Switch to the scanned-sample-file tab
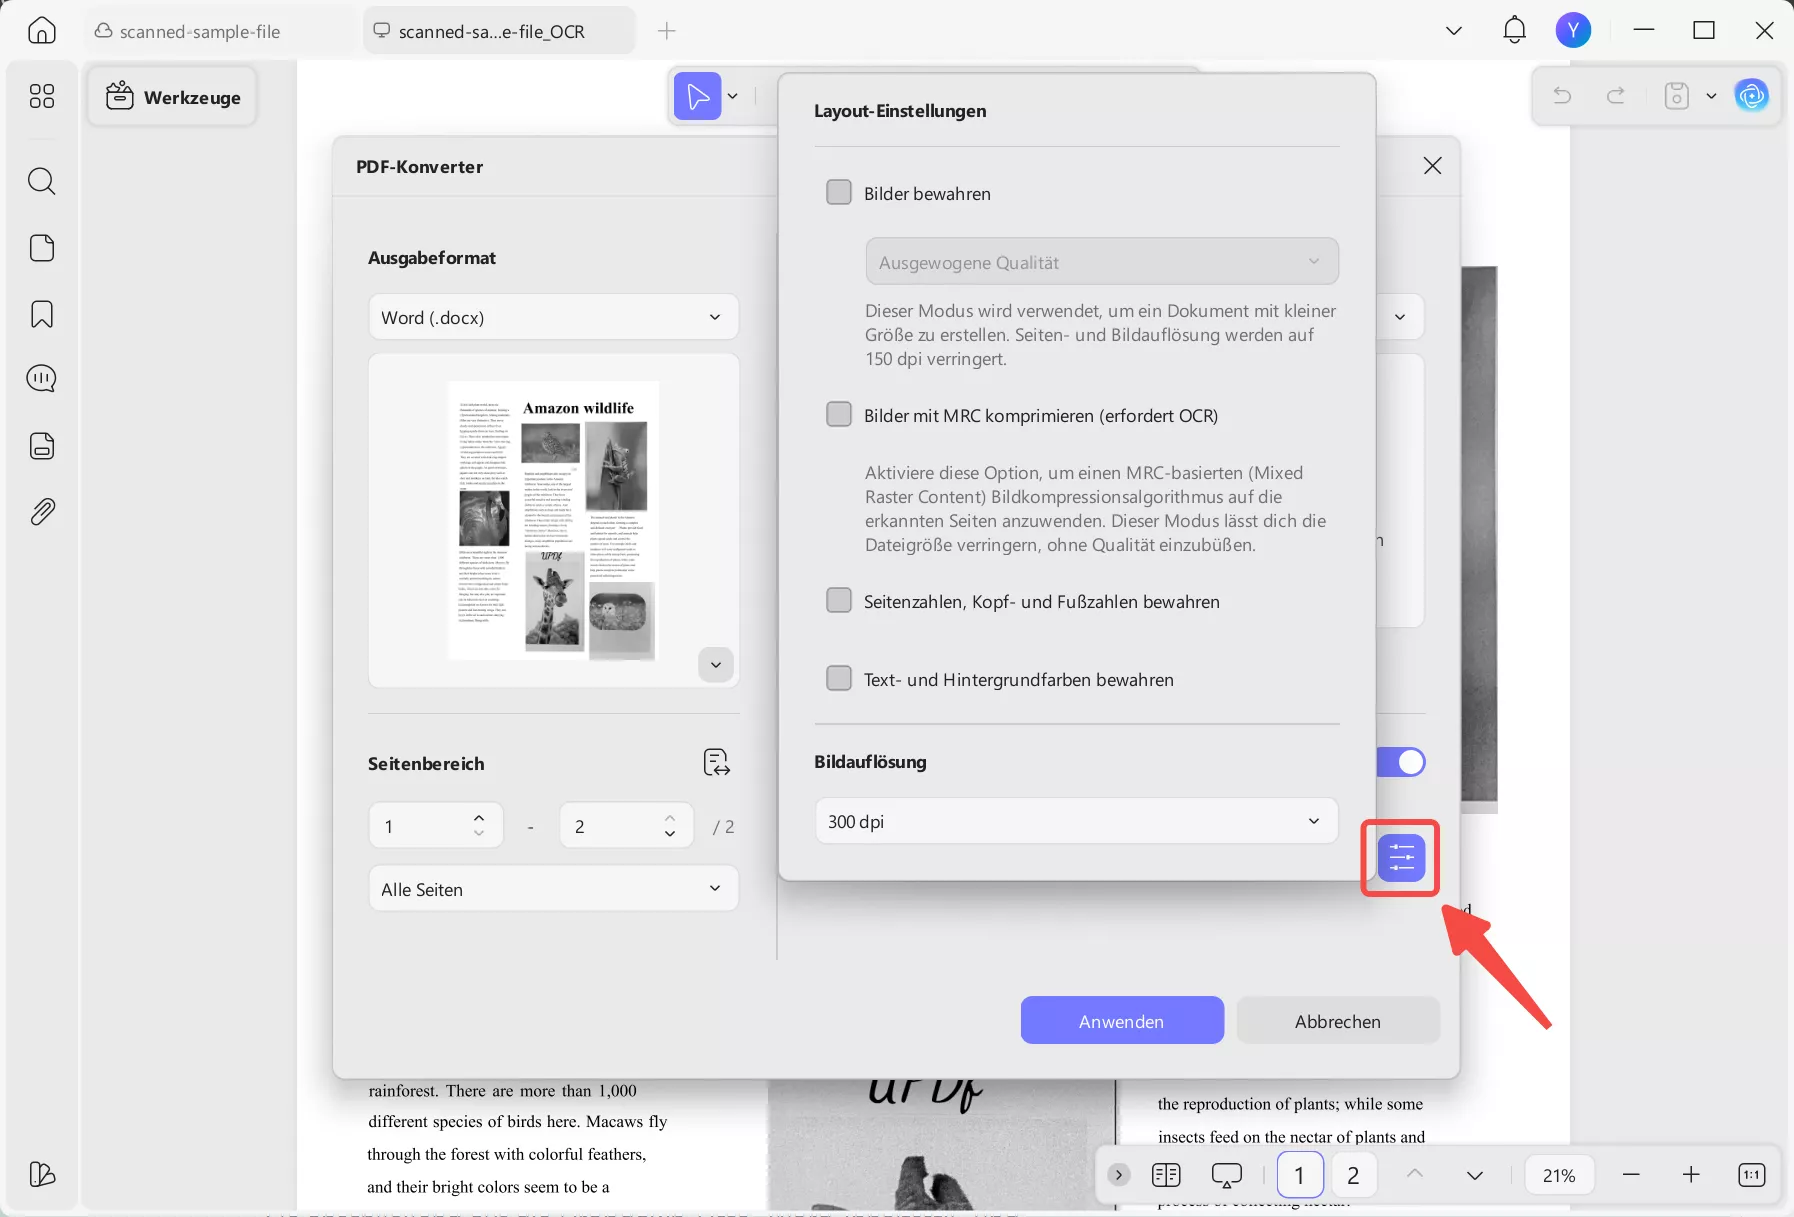 [198, 31]
